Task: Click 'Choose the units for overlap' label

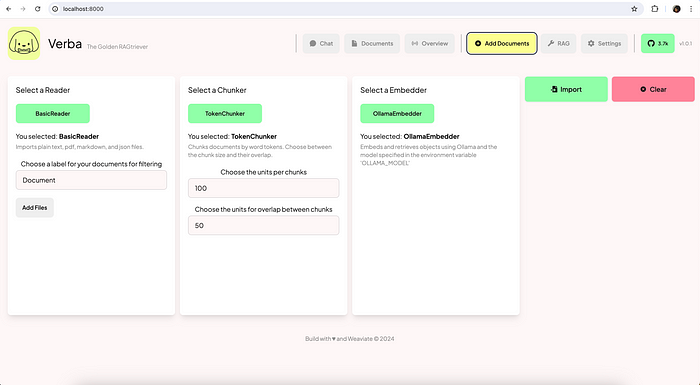Action: (x=263, y=209)
